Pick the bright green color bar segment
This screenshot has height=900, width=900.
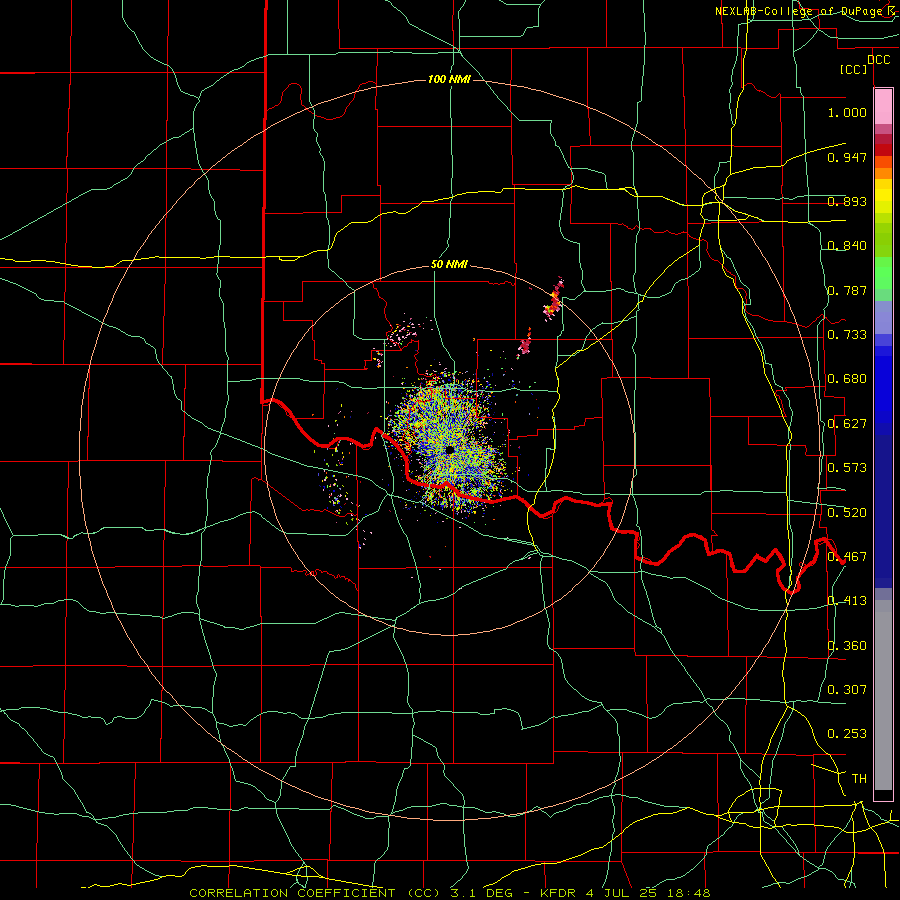[883, 272]
